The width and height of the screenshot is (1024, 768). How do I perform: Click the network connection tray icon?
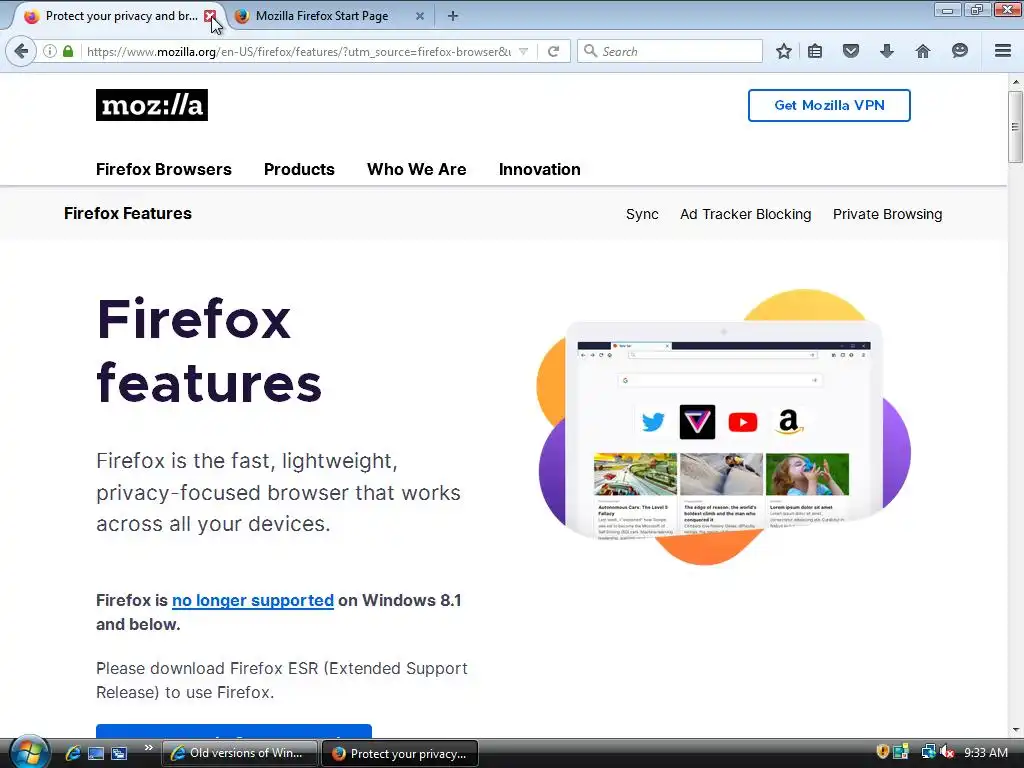(x=927, y=752)
